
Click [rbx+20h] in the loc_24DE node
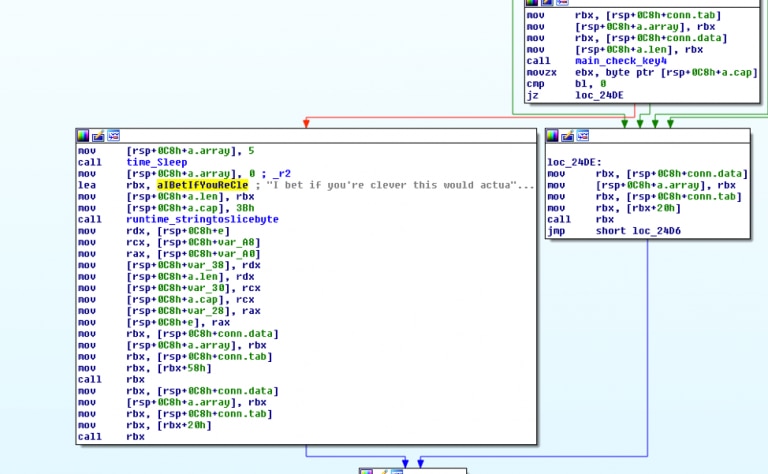[653, 208]
